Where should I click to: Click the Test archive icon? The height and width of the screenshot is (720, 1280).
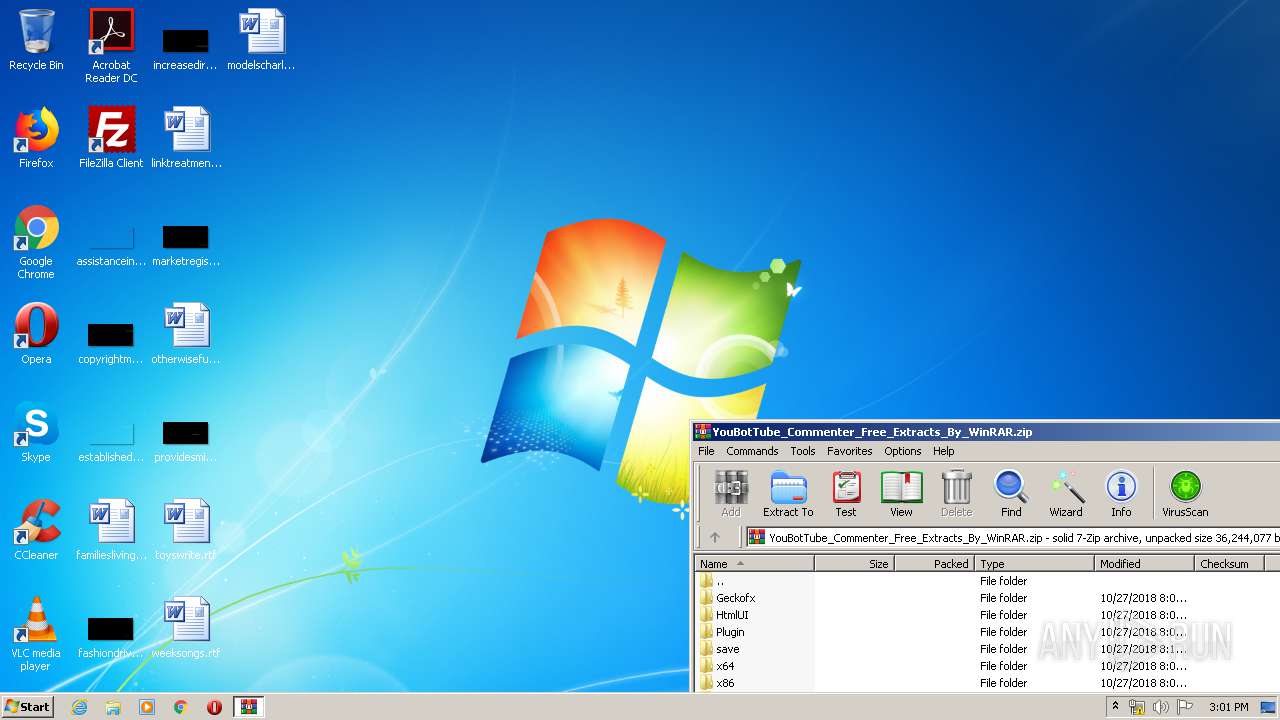coord(846,495)
